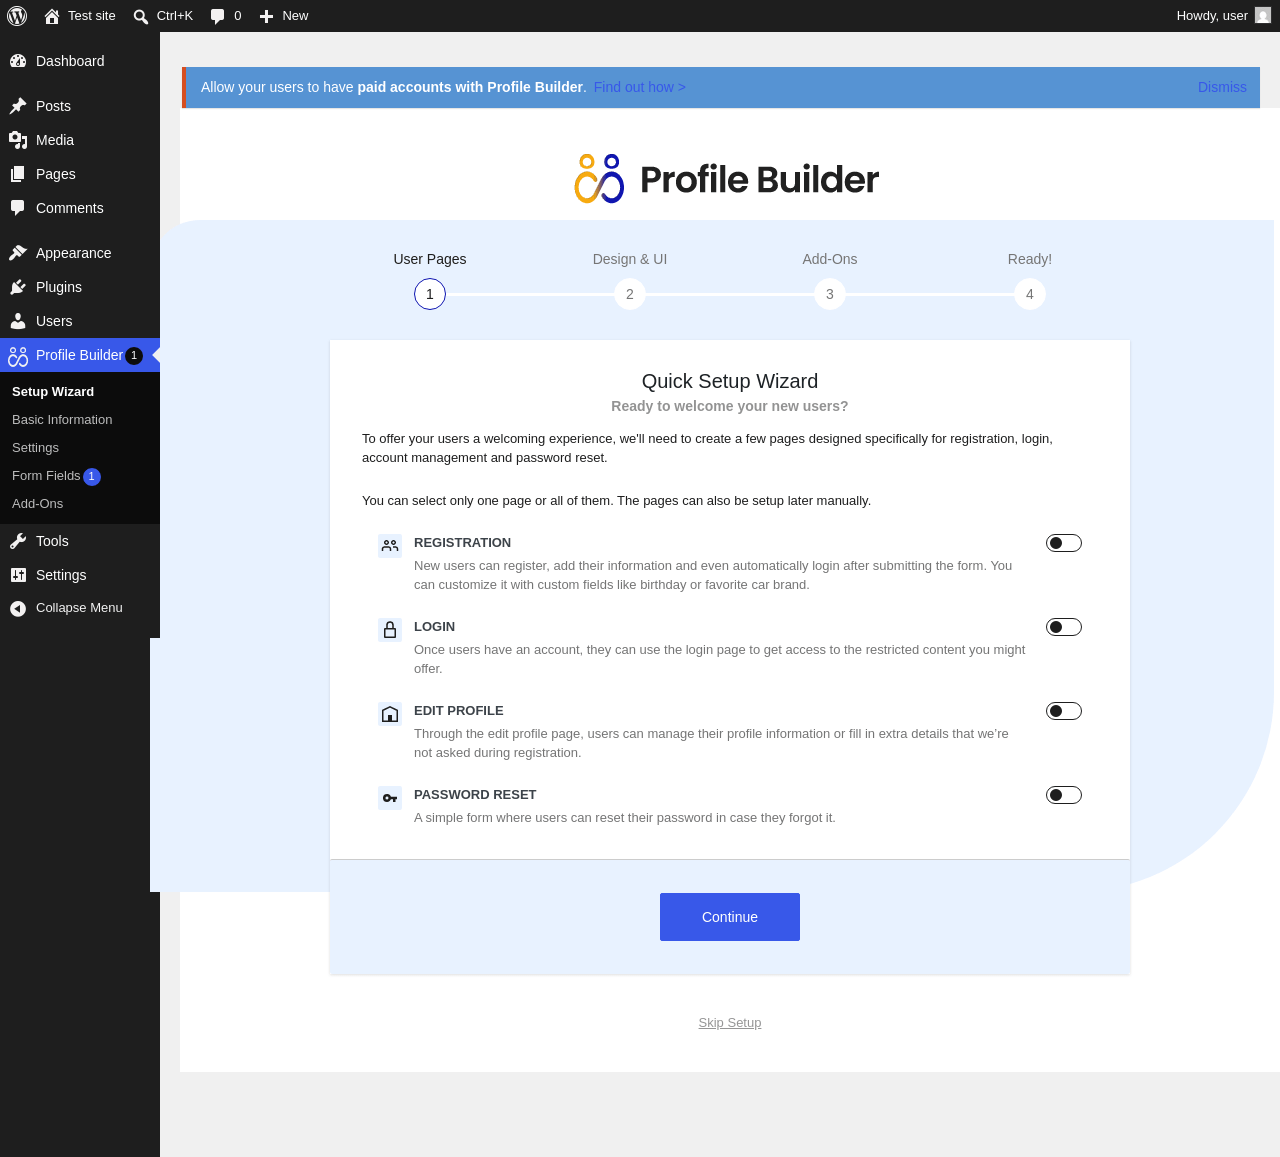Open the Appearance menu item
Image resolution: width=1280 pixels, height=1157 pixels.
click(x=80, y=253)
